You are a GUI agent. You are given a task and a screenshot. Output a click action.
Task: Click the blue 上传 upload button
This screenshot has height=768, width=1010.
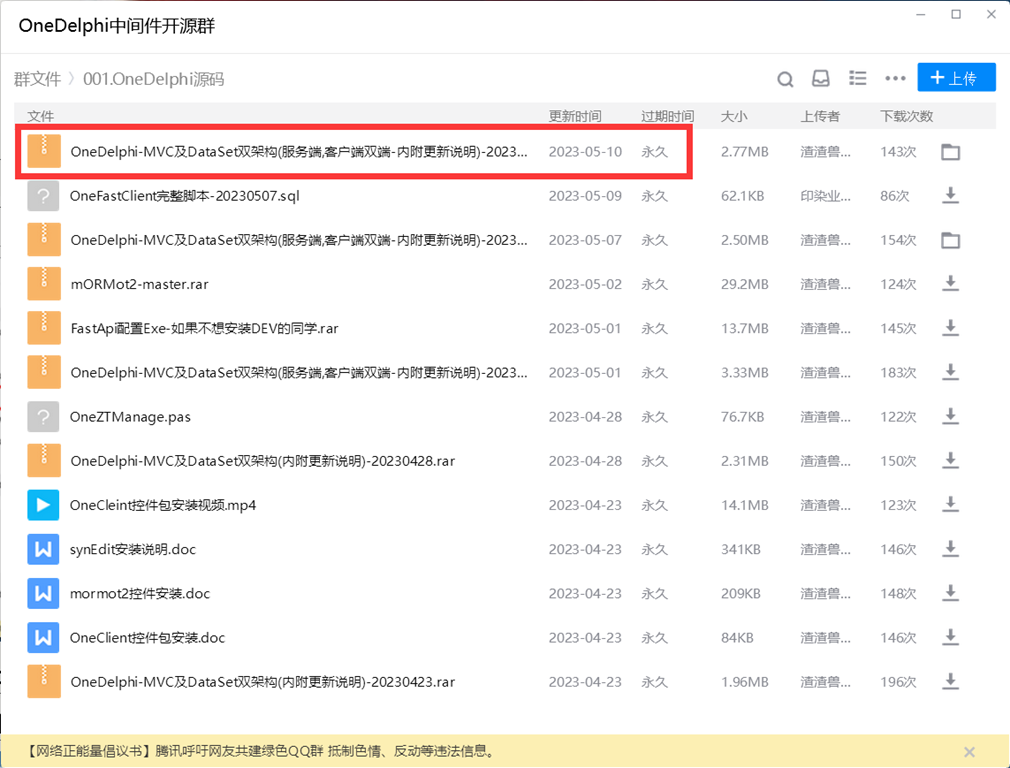956,77
